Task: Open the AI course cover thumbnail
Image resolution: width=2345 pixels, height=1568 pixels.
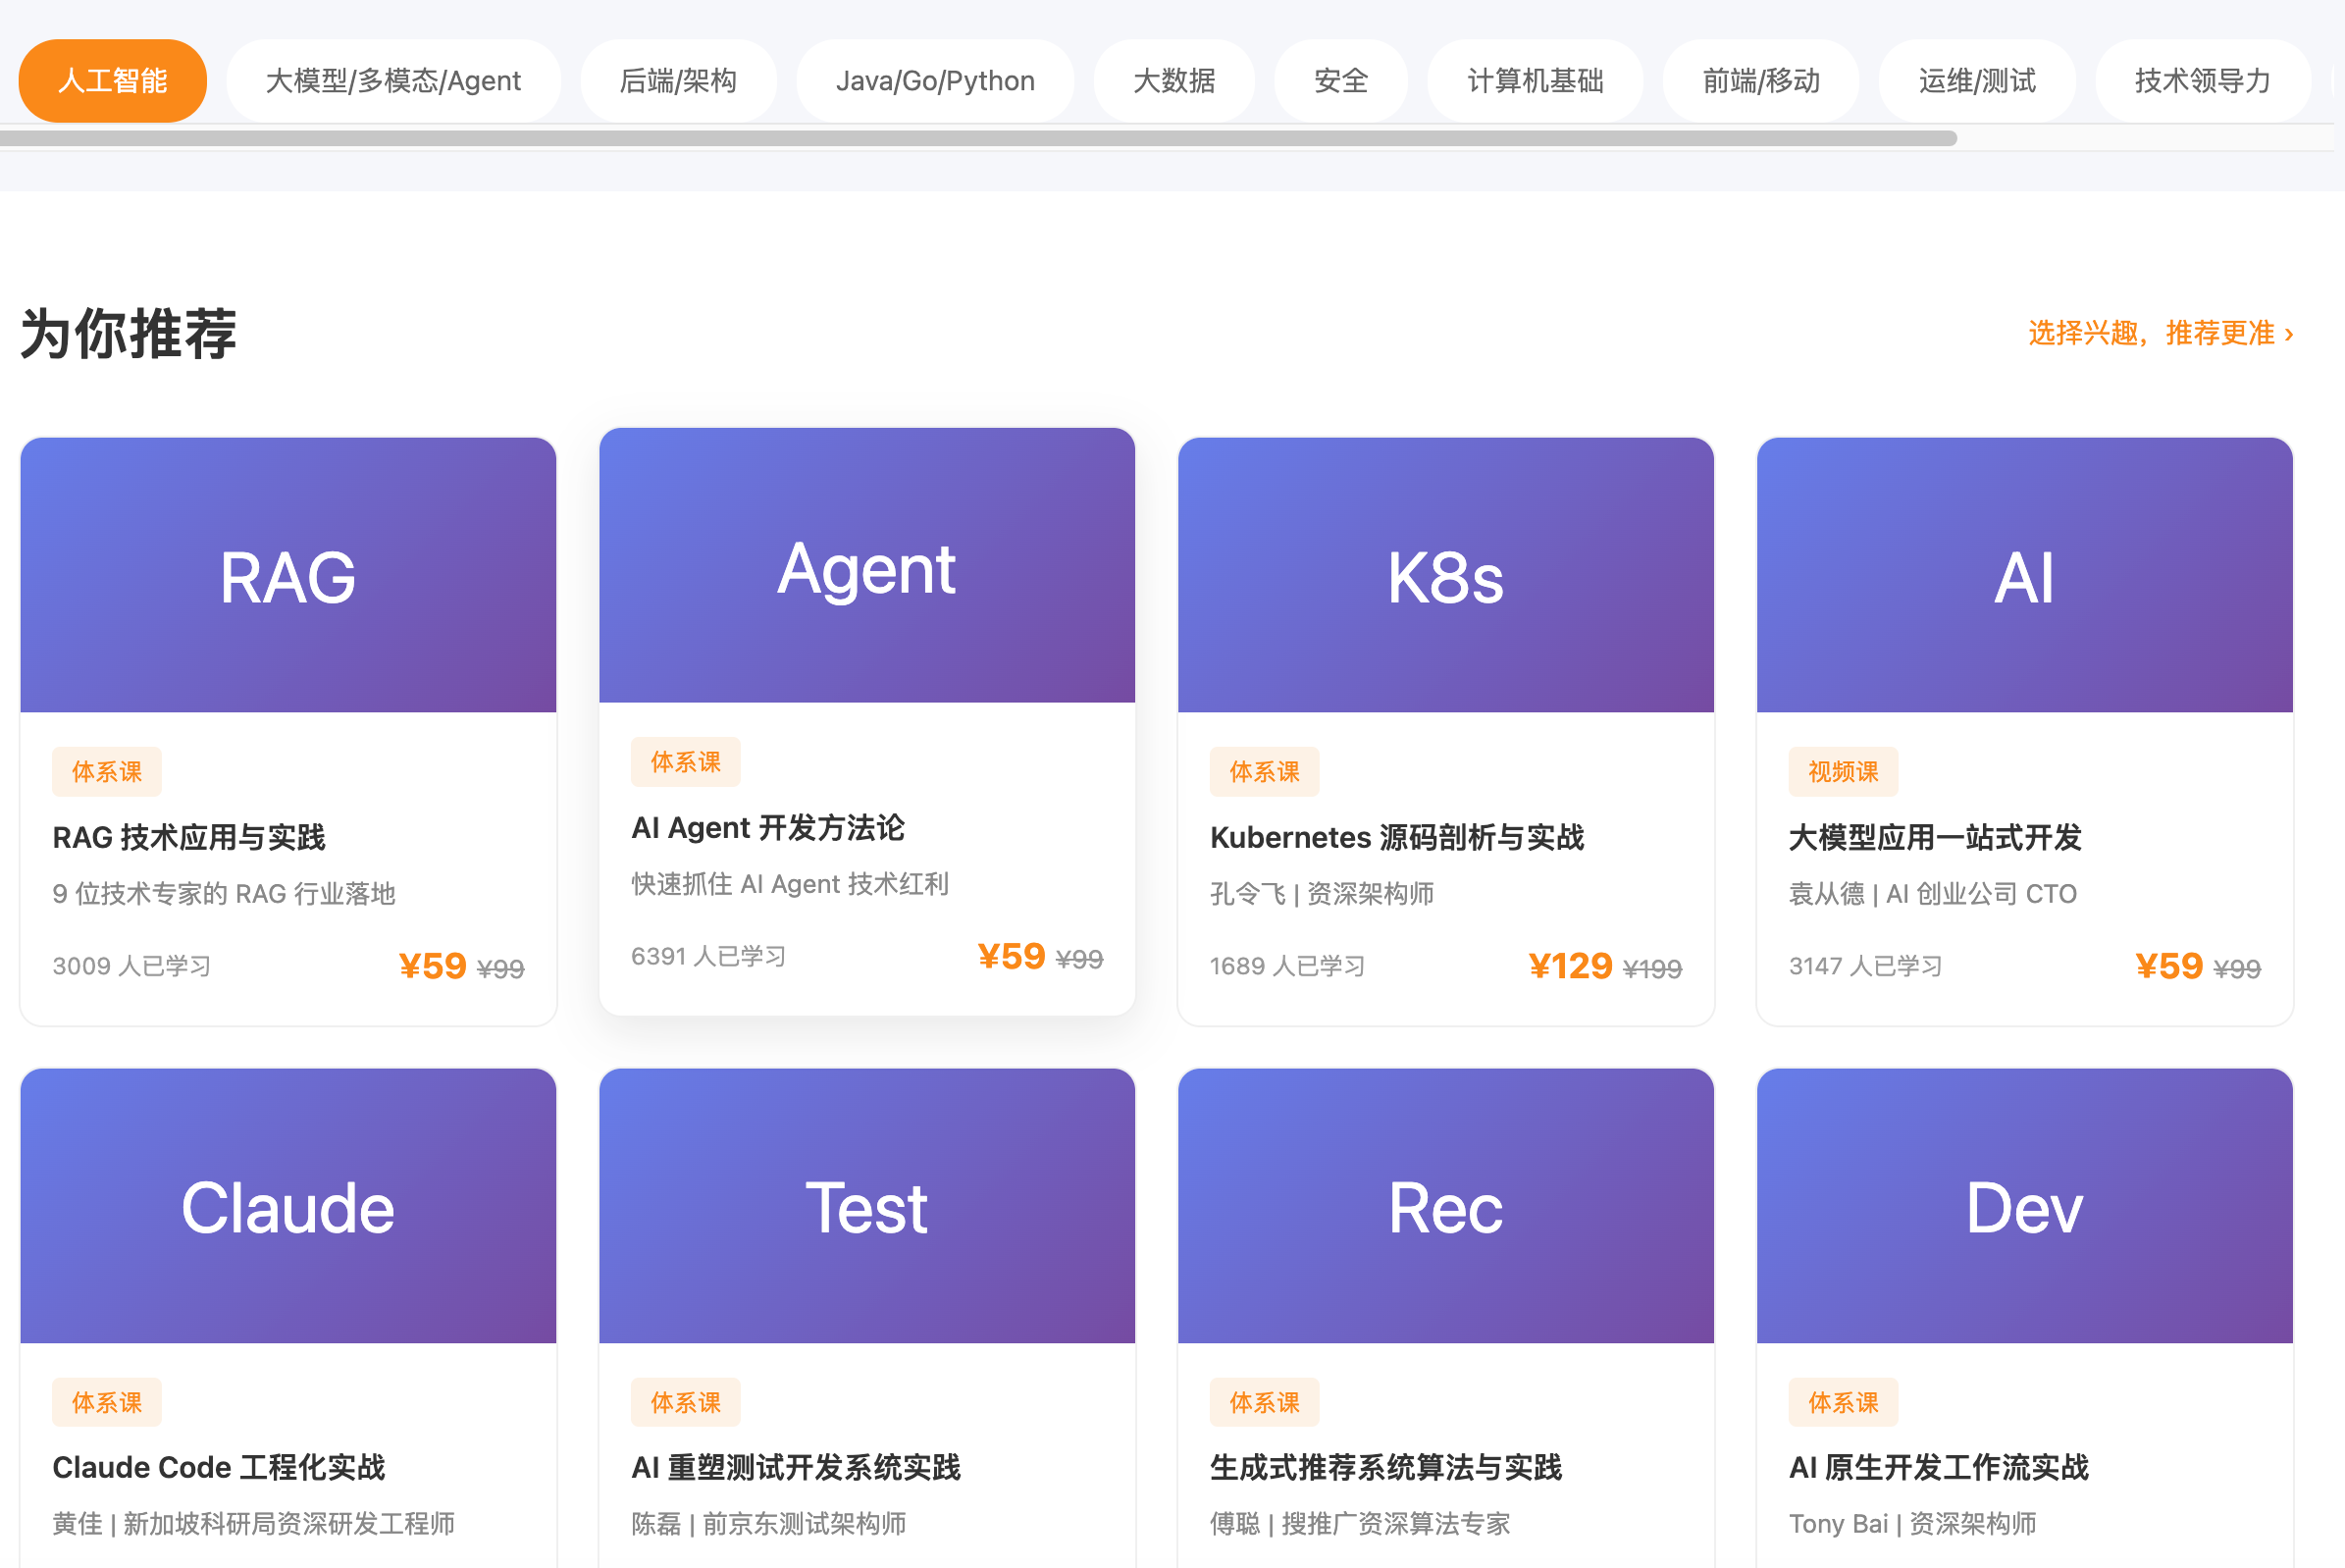Action: pyautogui.click(x=2023, y=575)
